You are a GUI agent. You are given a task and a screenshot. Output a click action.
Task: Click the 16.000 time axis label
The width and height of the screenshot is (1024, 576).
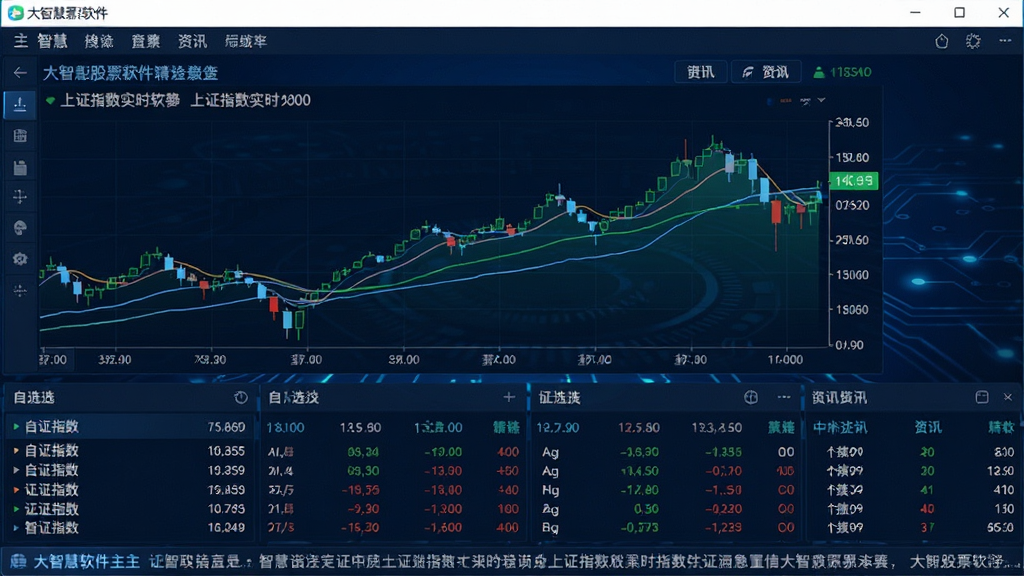(786, 360)
